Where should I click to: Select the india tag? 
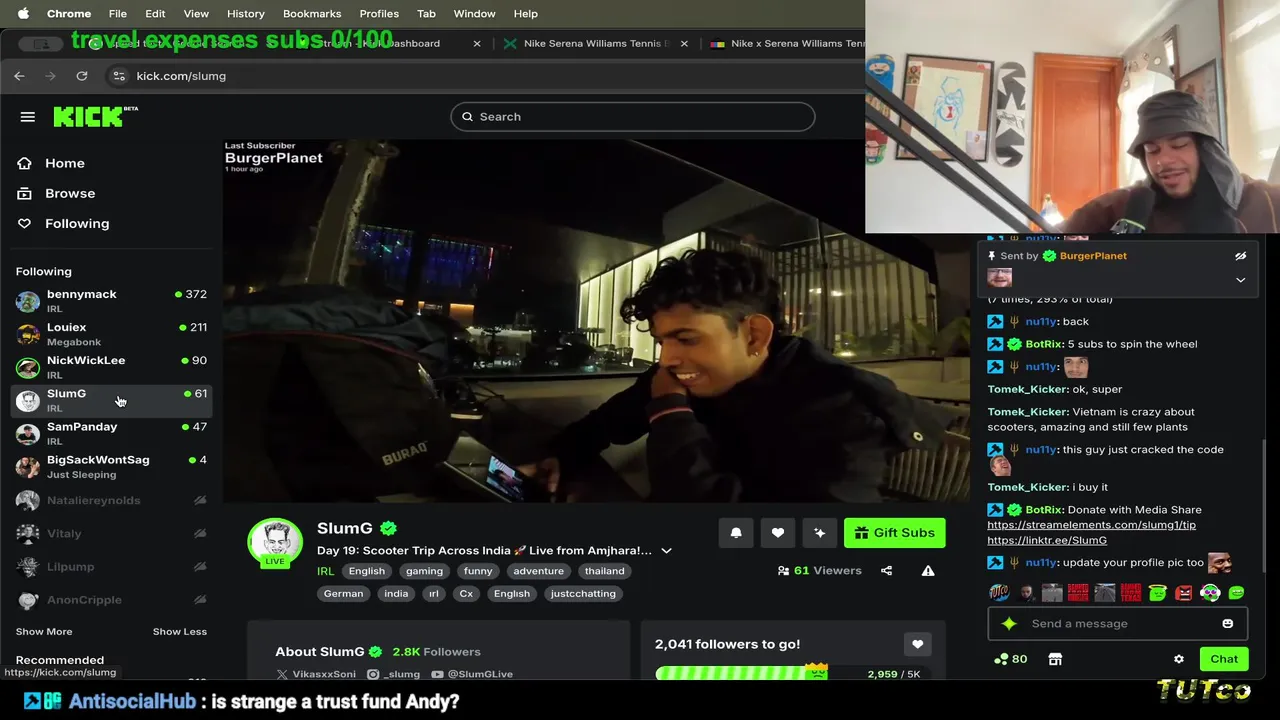coord(396,593)
